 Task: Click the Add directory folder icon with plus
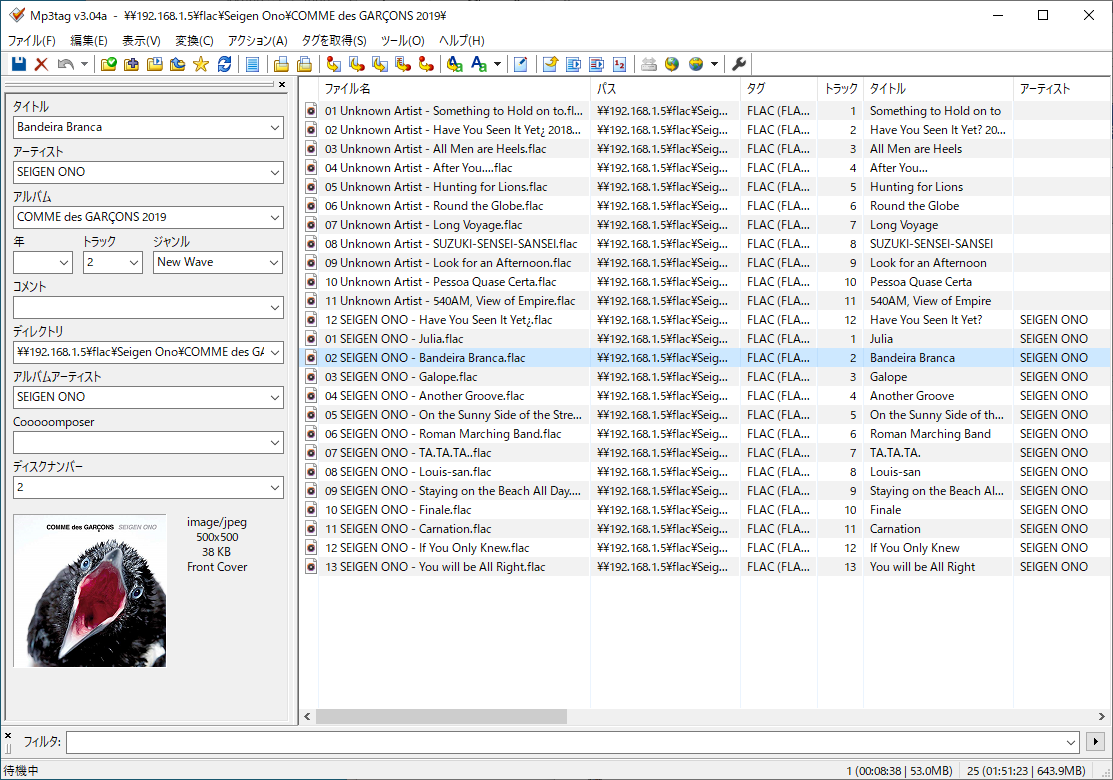coord(131,64)
